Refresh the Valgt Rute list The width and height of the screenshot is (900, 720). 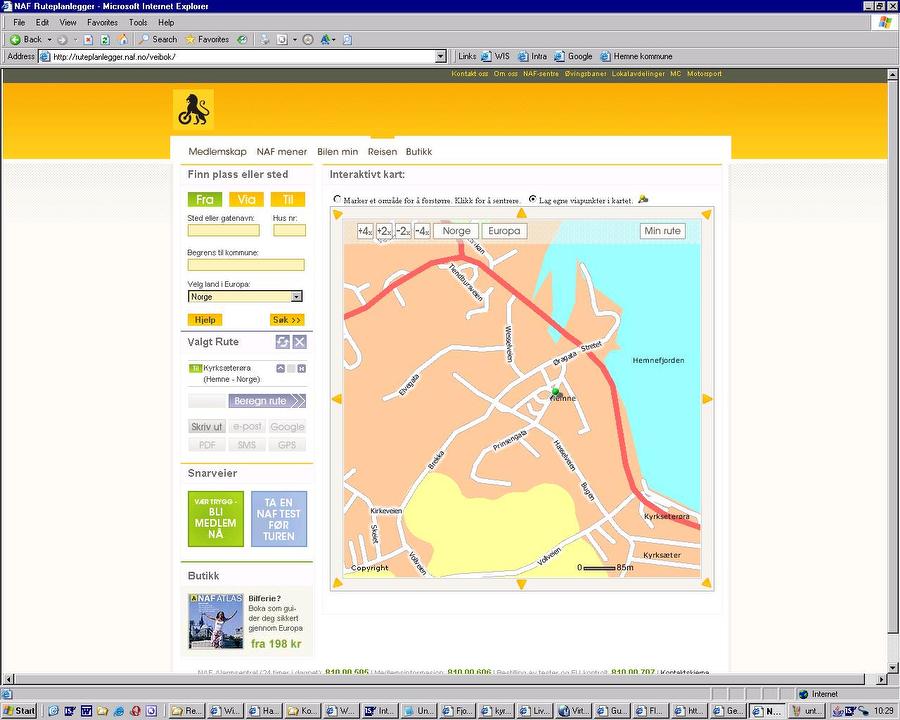pyautogui.click(x=283, y=342)
